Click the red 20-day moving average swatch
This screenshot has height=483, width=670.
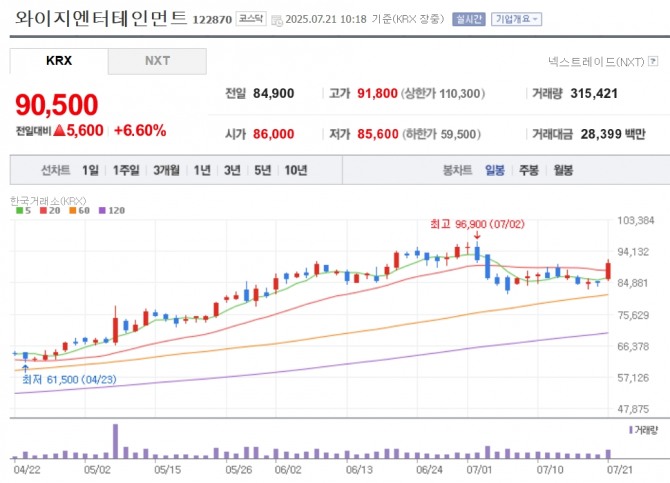click(43, 210)
